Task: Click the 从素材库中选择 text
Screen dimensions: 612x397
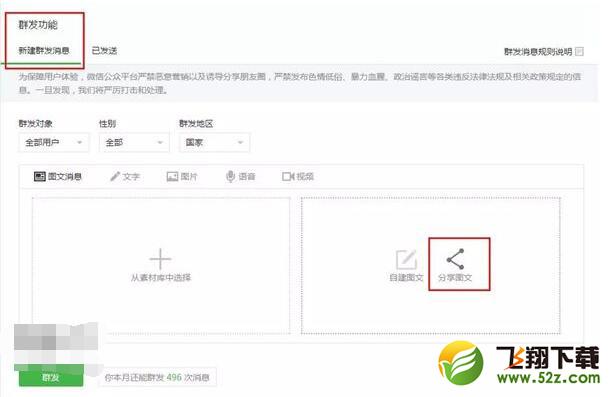Action: [x=161, y=278]
